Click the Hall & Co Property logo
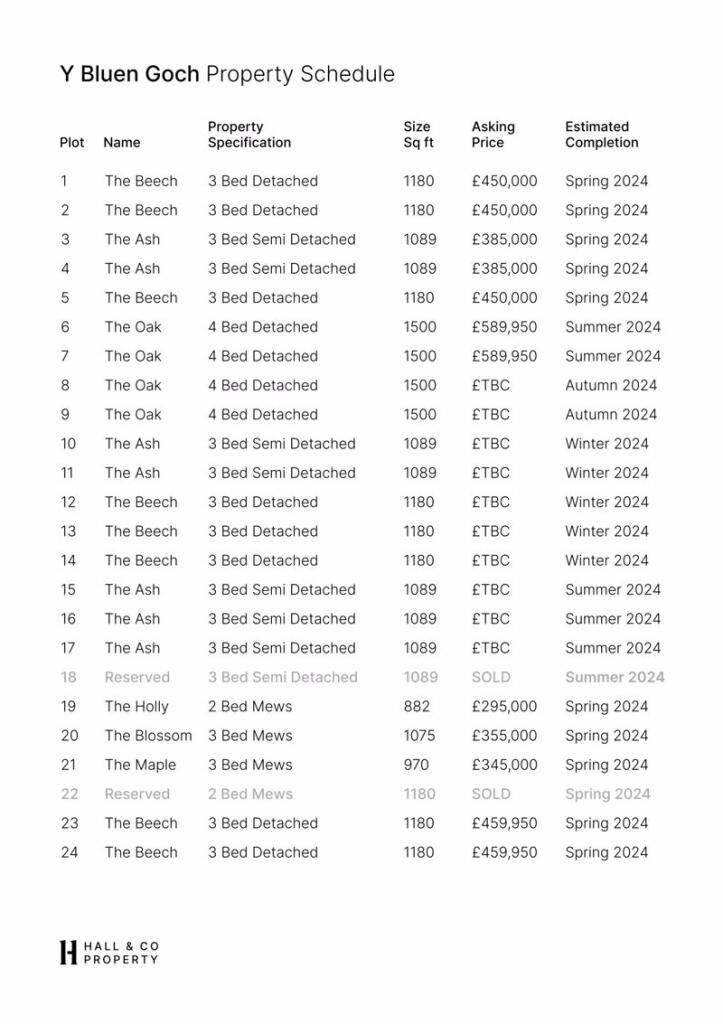This screenshot has width=723, height=1024. click(x=108, y=952)
